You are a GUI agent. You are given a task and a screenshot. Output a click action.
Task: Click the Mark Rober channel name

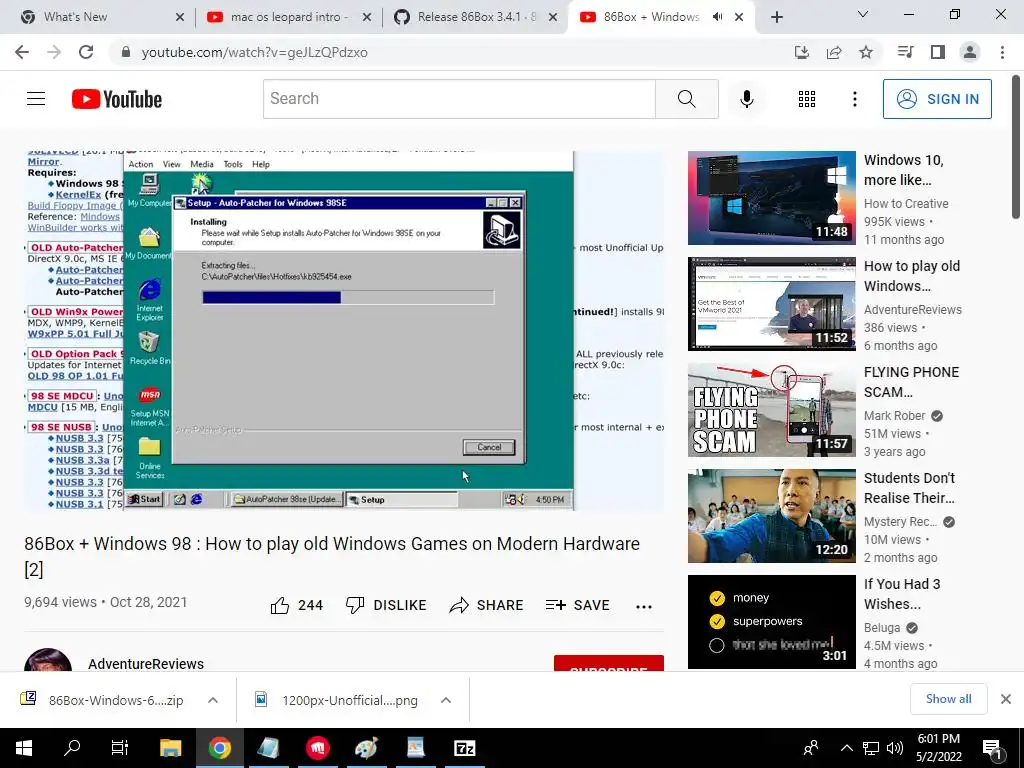pyautogui.click(x=894, y=416)
